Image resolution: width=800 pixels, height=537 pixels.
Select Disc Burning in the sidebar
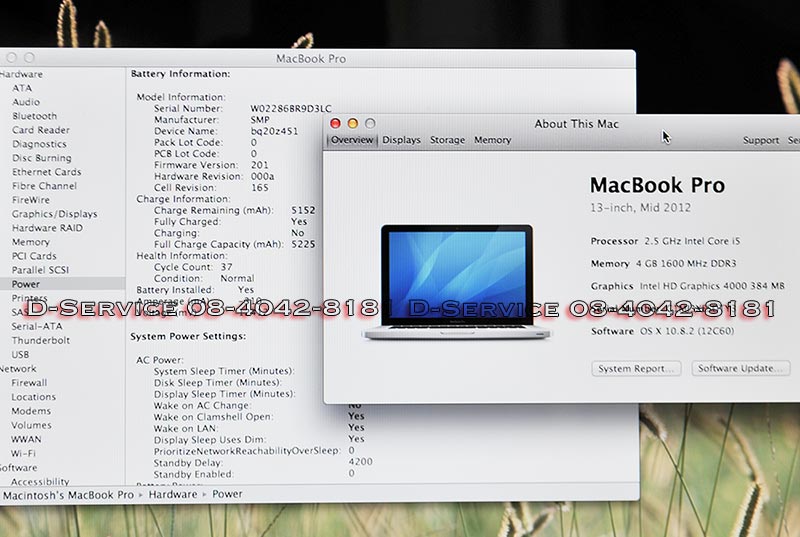(42, 158)
